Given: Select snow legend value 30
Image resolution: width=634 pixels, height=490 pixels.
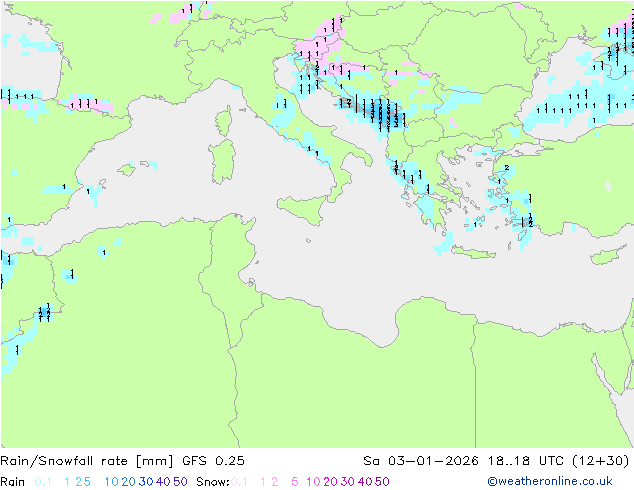Looking at the screenshot, I should coord(348,482).
